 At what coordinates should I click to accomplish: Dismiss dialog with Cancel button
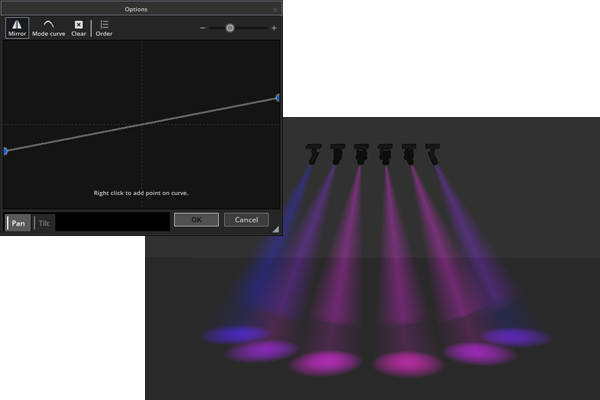pyautogui.click(x=246, y=220)
